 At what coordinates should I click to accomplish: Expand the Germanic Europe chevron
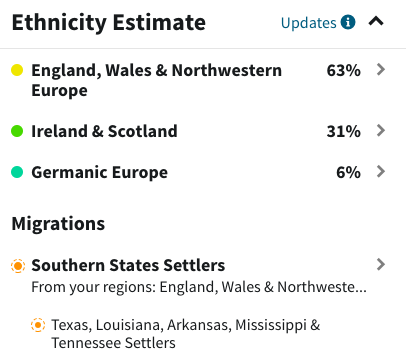(381, 171)
